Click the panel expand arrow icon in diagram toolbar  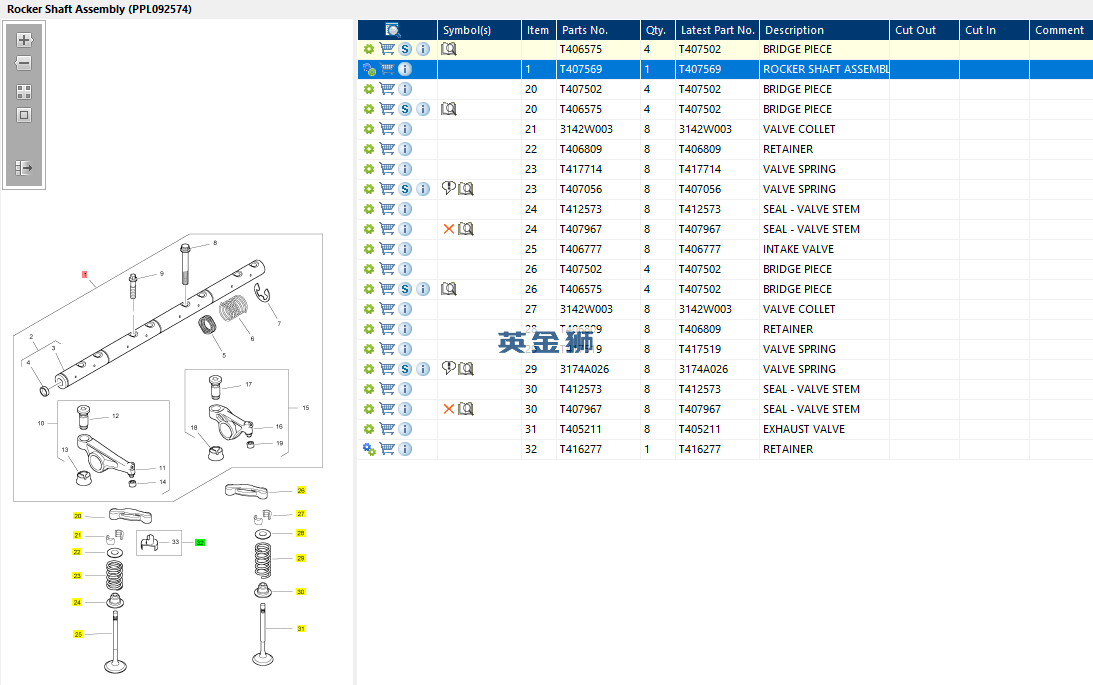click(24, 168)
